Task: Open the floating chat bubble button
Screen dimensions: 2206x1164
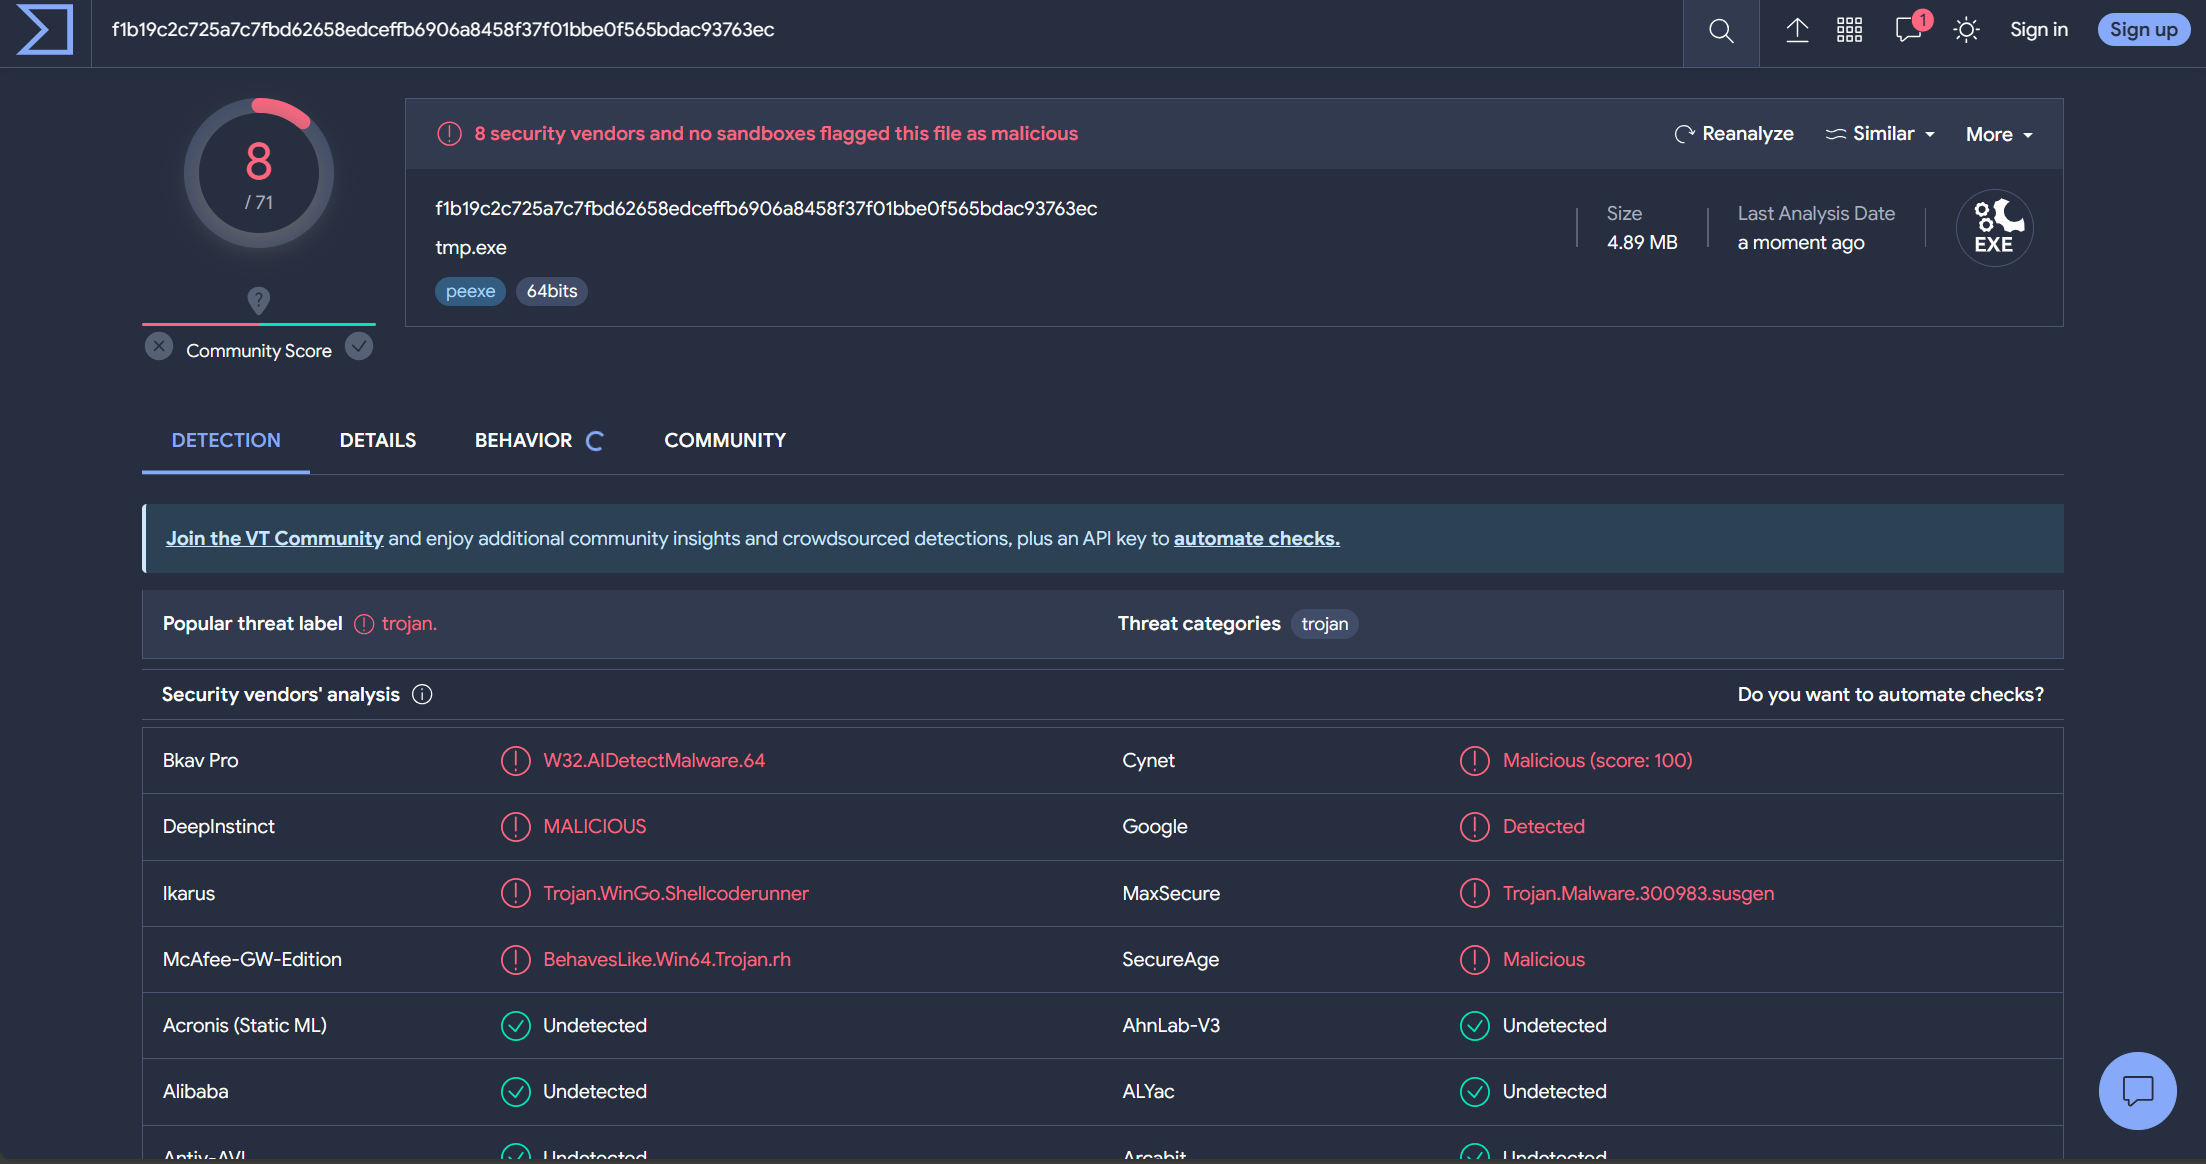Action: click(x=2138, y=1091)
